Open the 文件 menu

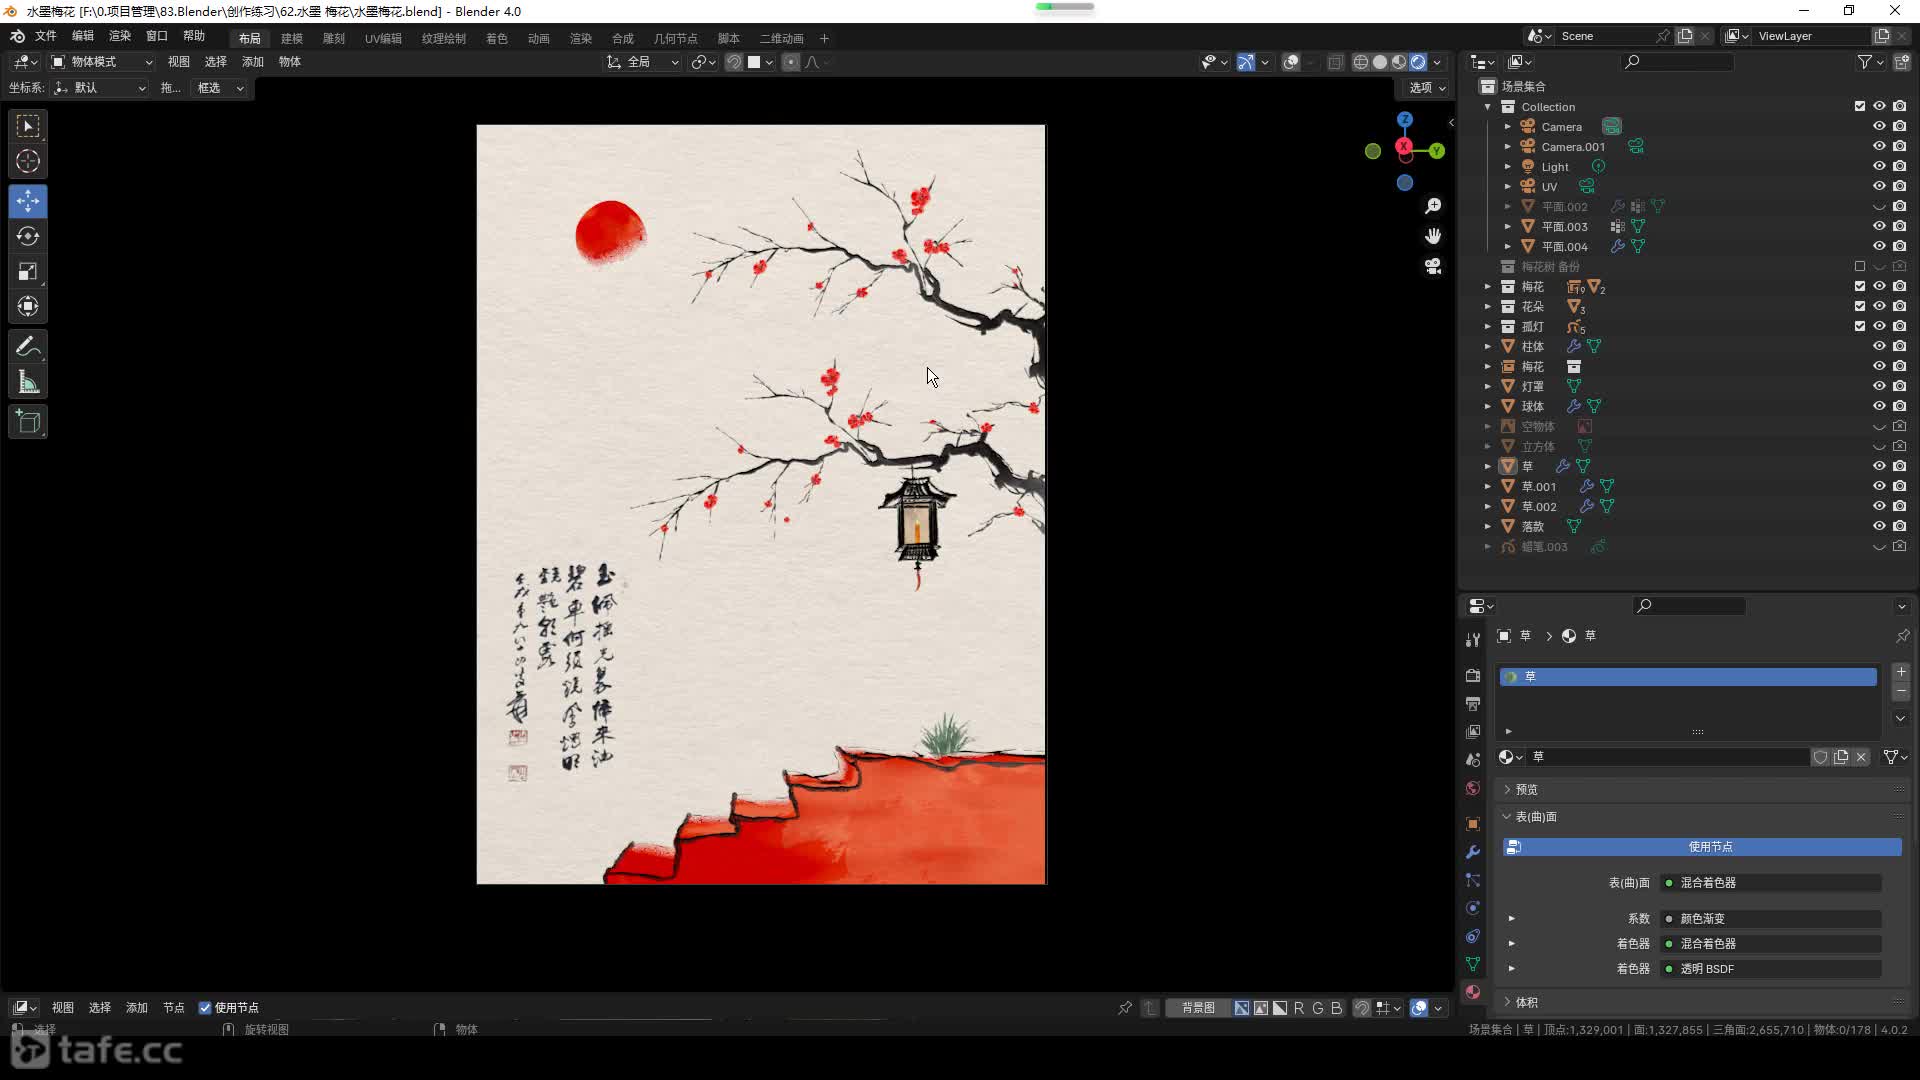click(x=46, y=36)
